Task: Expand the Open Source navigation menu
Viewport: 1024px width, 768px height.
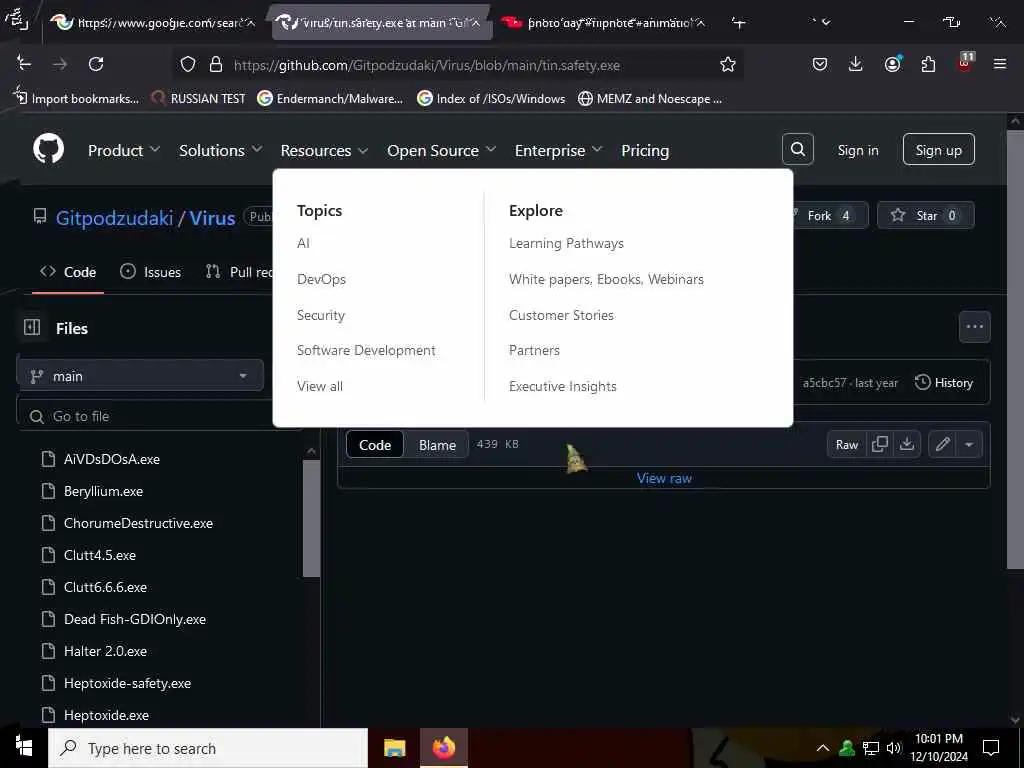Action: pos(441,150)
